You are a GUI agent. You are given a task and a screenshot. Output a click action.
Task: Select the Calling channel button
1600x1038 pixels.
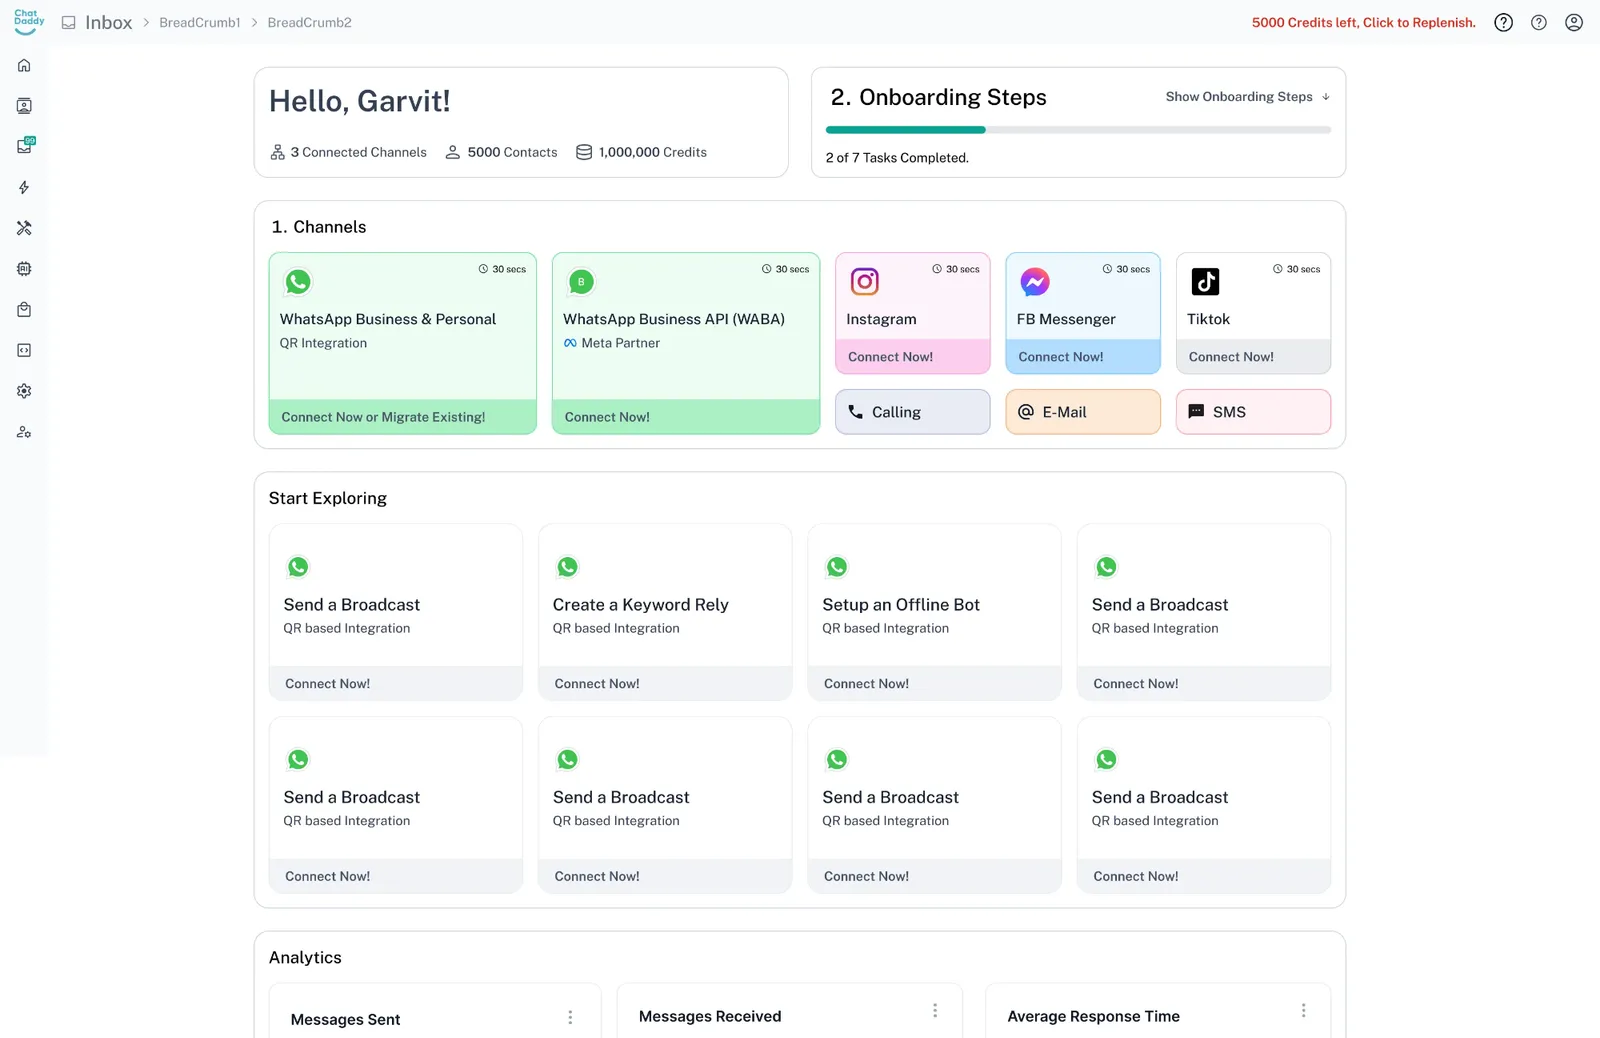[912, 412]
